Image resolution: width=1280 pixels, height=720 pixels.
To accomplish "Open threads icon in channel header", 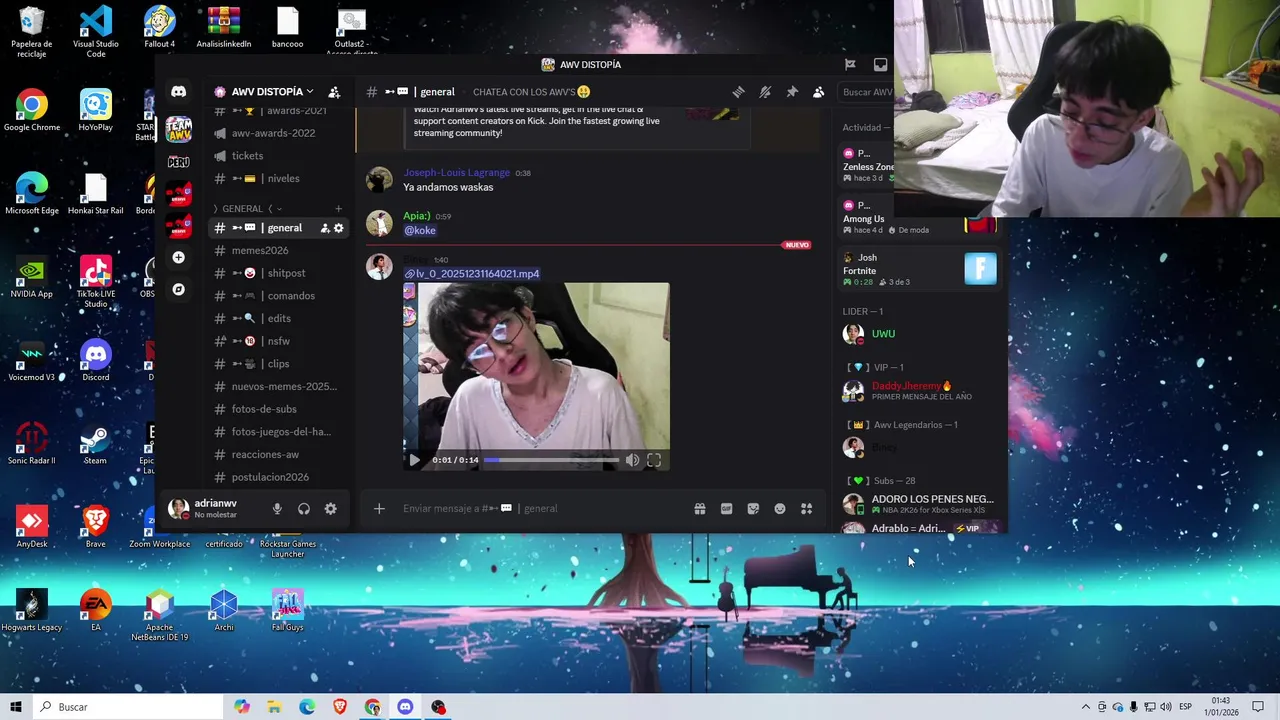I will tap(738, 92).
